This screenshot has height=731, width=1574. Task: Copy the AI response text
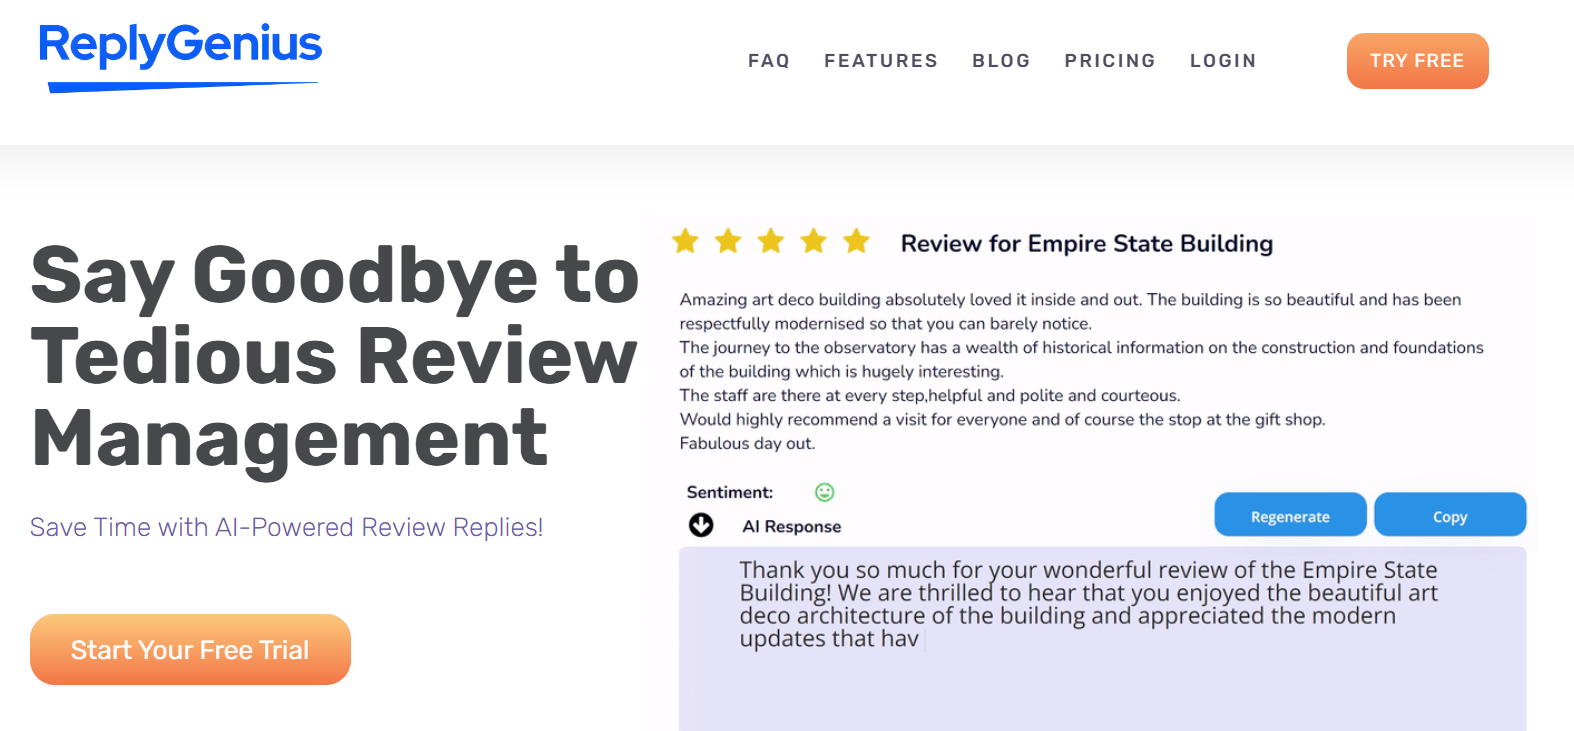point(1450,515)
